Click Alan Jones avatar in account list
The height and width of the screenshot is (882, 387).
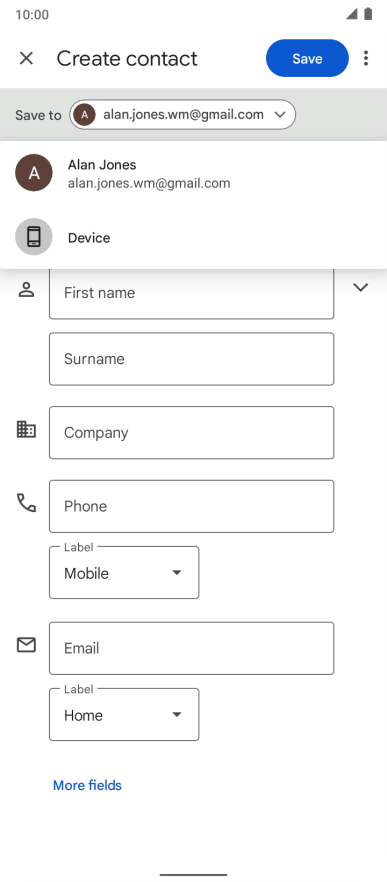tap(34, 173)
